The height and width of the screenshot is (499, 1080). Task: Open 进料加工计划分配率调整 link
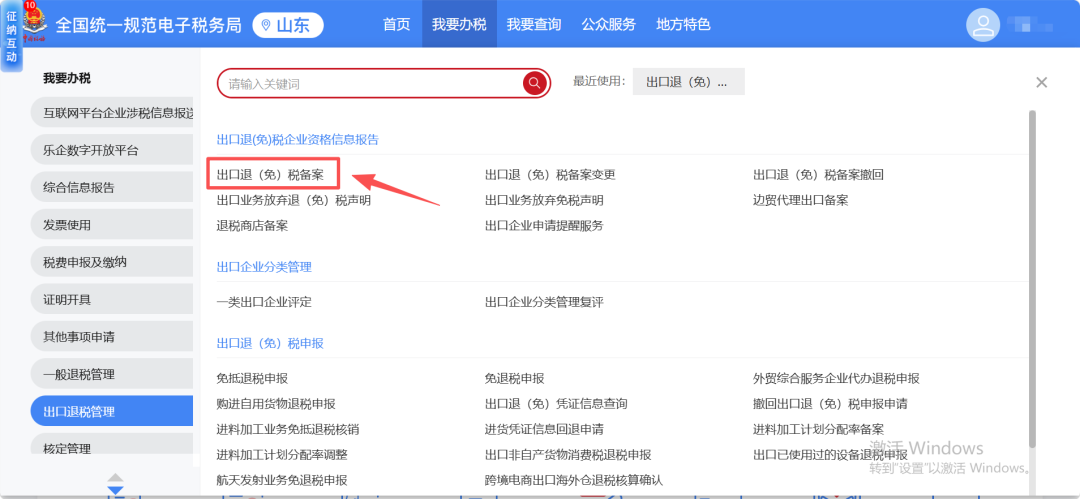[282, 454]
